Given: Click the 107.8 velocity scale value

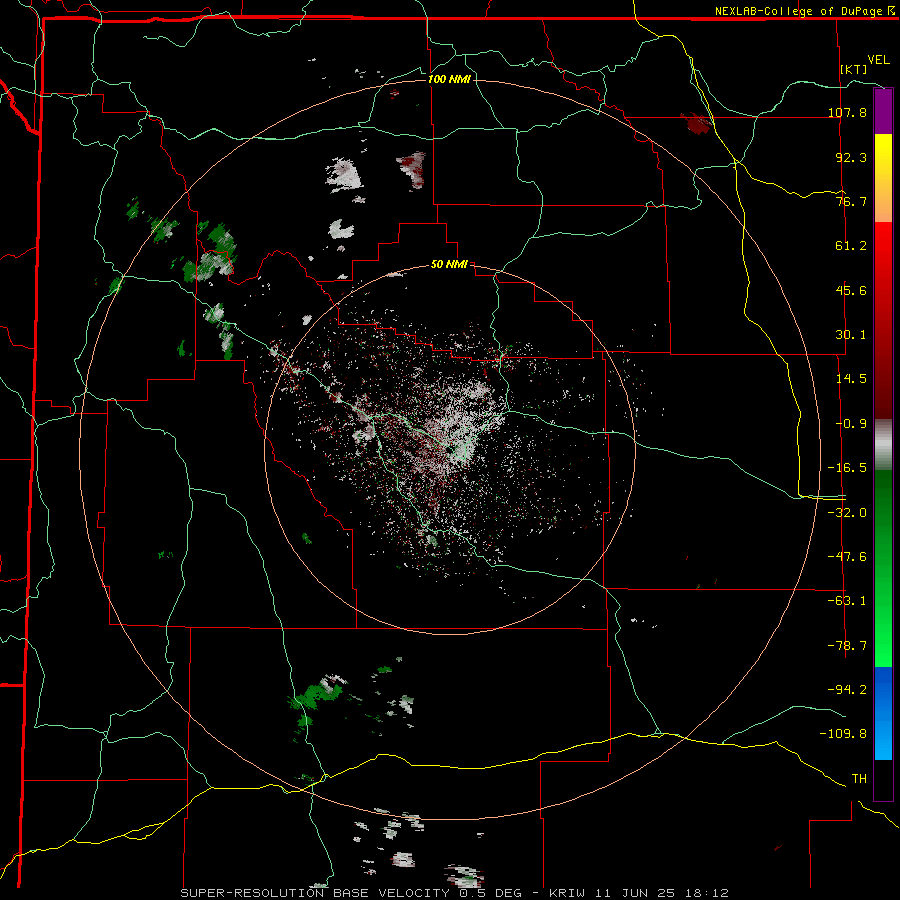Looking at the screenshot, I should [x=847, y=112].
